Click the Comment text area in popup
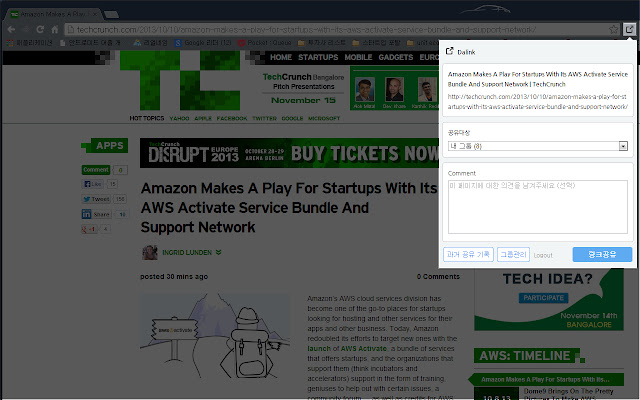Viewport: 640px width, 400px height. point(538,207)
